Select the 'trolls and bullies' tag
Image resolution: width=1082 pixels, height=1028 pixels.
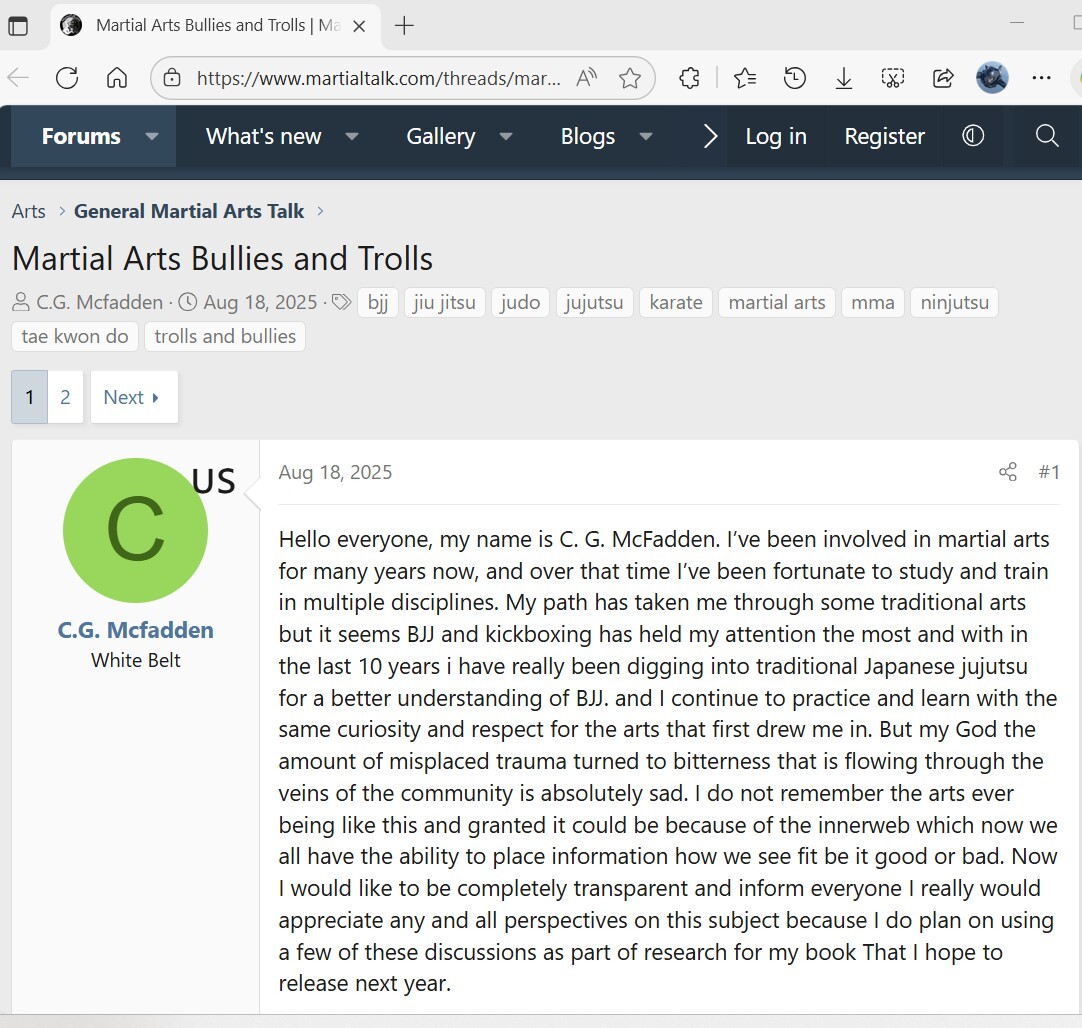225,336
